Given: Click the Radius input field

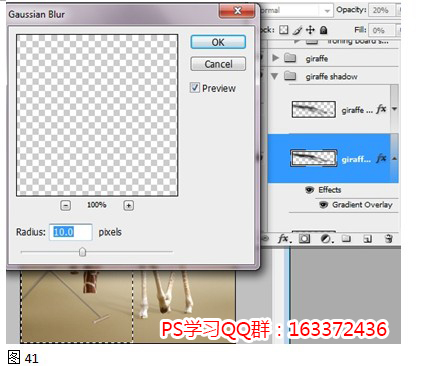Looking at the screenshot, I should (71, 232).
